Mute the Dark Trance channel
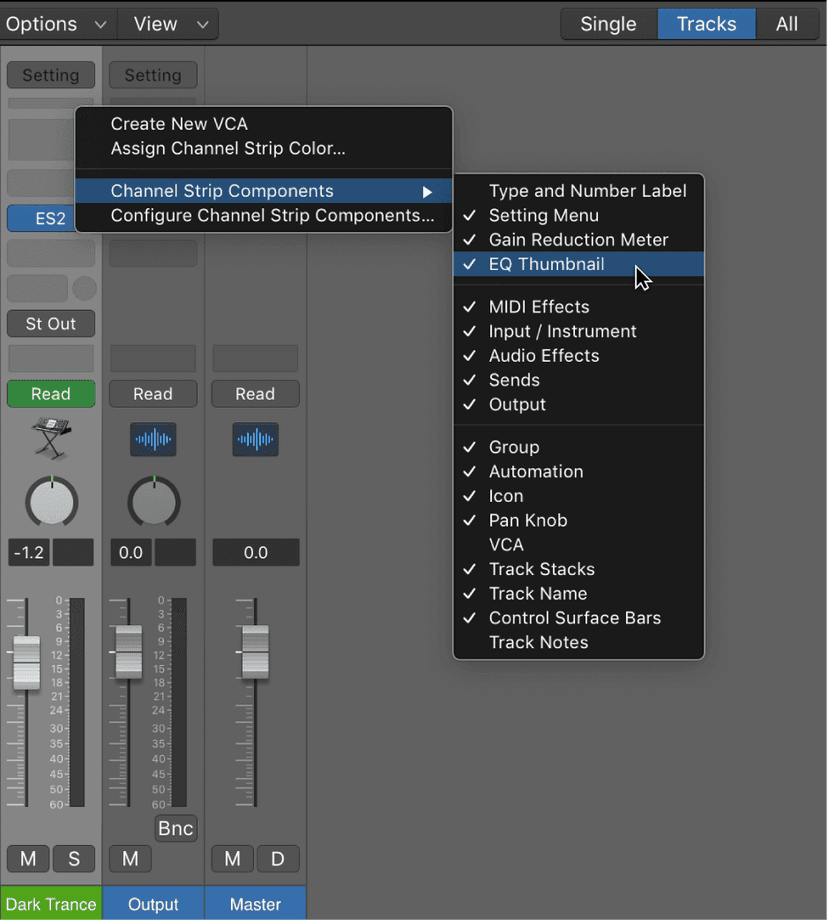828x920 pixels. 28,859
